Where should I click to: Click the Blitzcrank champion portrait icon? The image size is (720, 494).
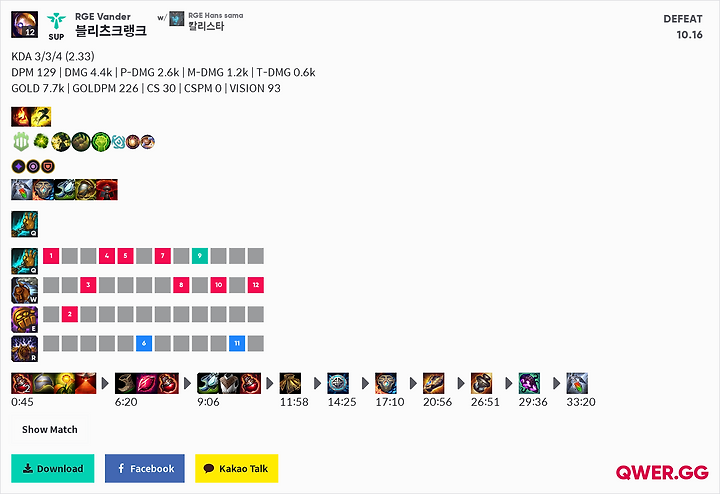point(24,24)
